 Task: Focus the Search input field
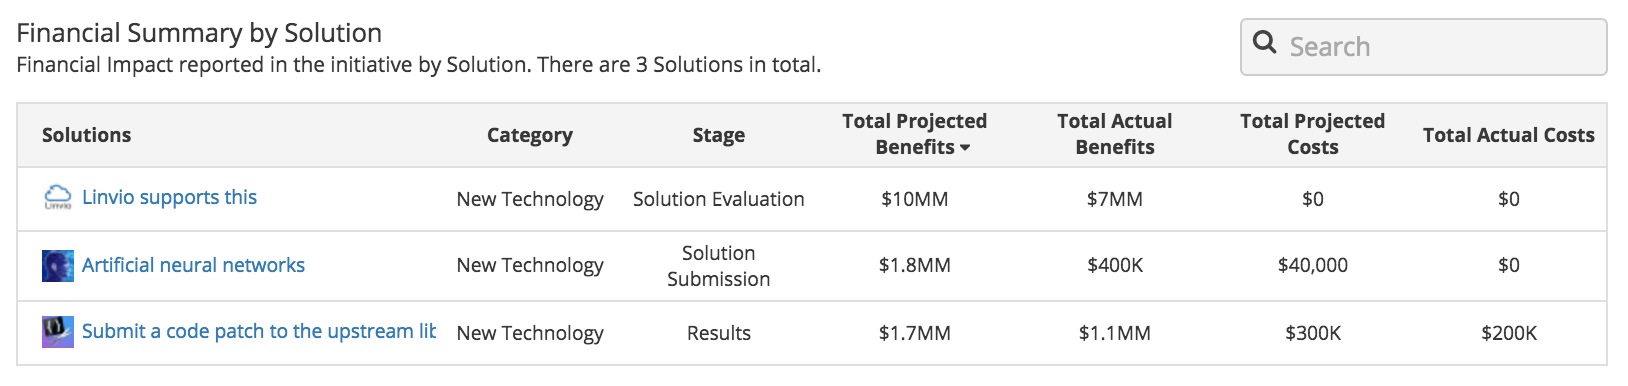tap(1423, 47)
